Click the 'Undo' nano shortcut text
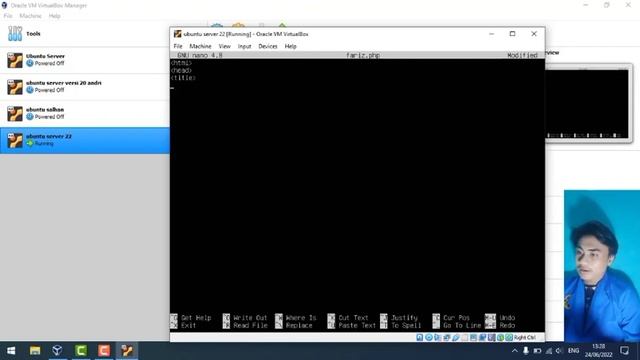This screenshot has height=360, width=640. point(507,318)
